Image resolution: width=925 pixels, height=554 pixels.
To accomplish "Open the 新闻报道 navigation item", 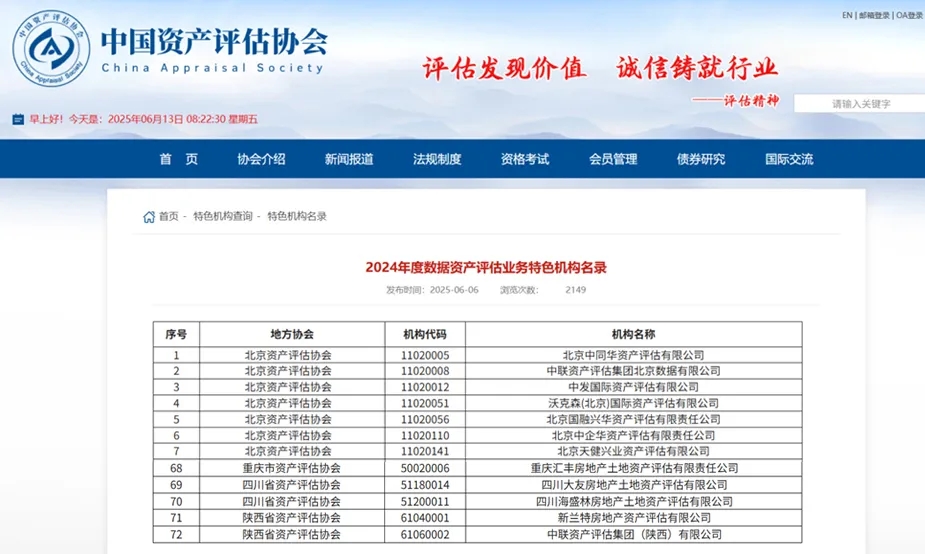I will [349, 159].
